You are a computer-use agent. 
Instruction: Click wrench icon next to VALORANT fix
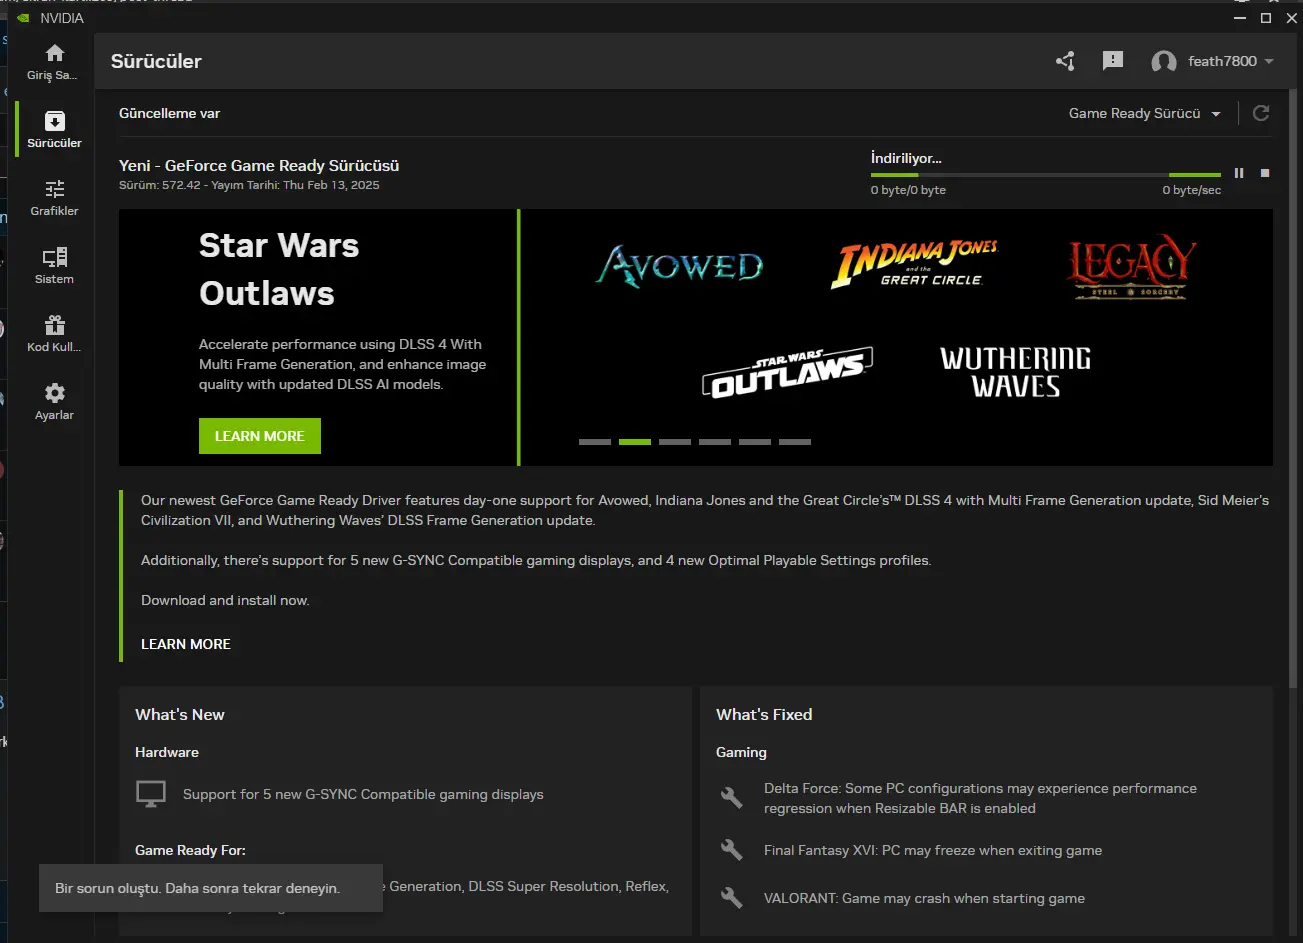[732, 898]
